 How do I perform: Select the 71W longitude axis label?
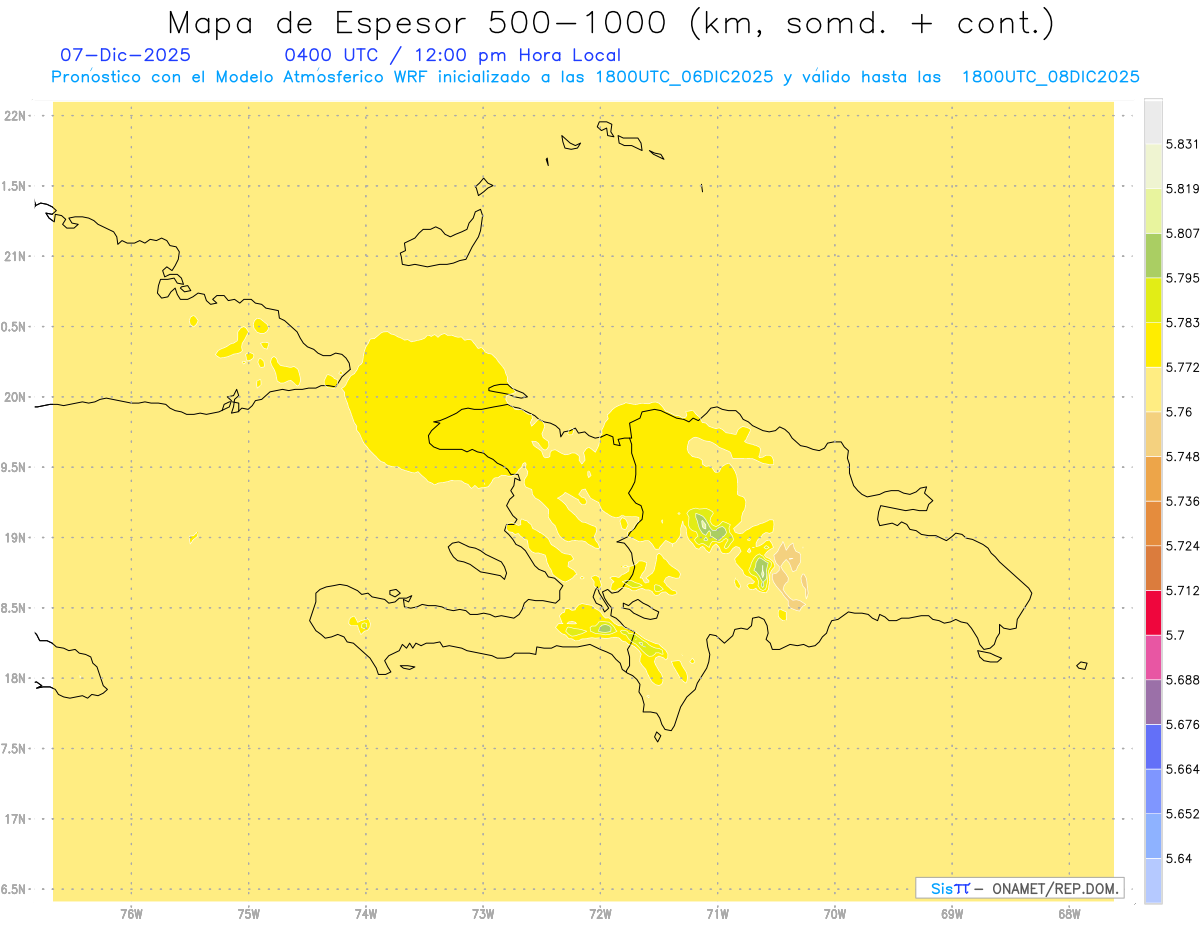[x=717, y=914]
